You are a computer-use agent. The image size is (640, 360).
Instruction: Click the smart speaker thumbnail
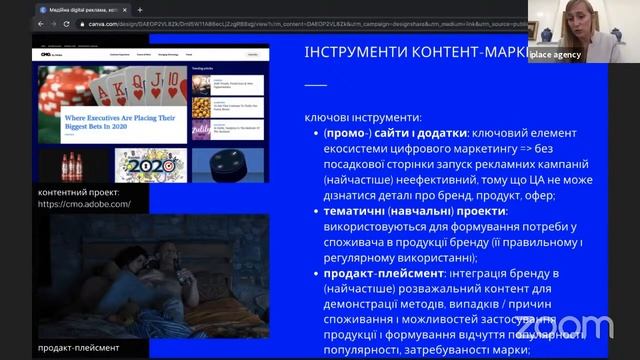tap(228, 165)
